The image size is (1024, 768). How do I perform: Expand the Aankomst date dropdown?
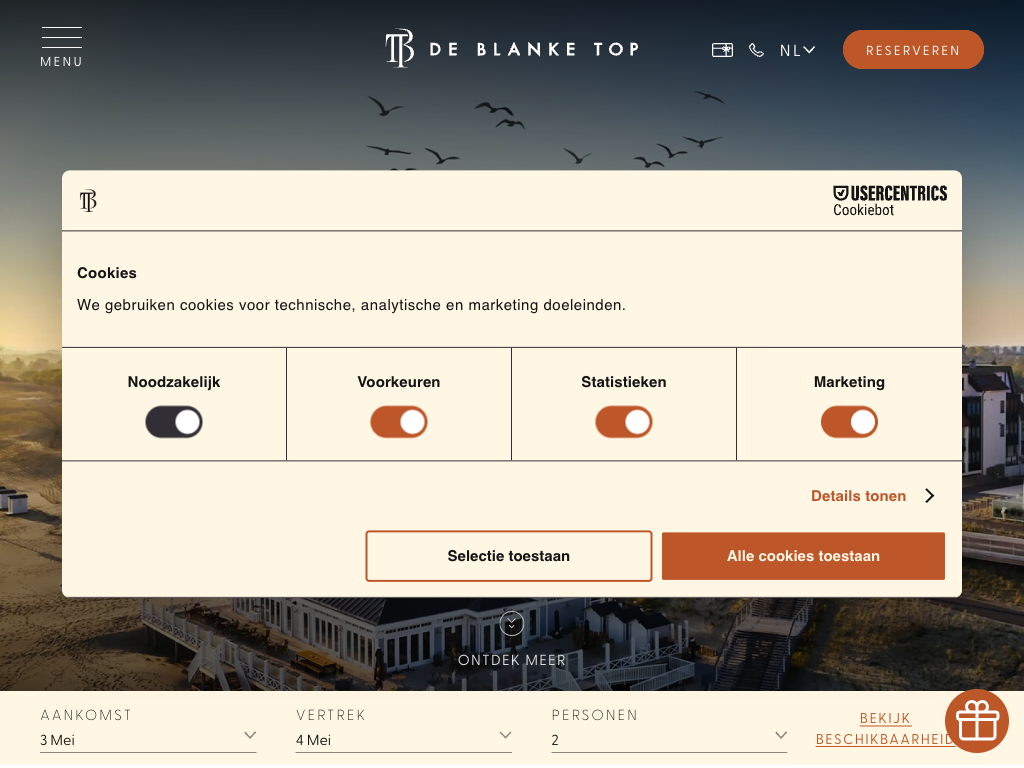[148, 739]
